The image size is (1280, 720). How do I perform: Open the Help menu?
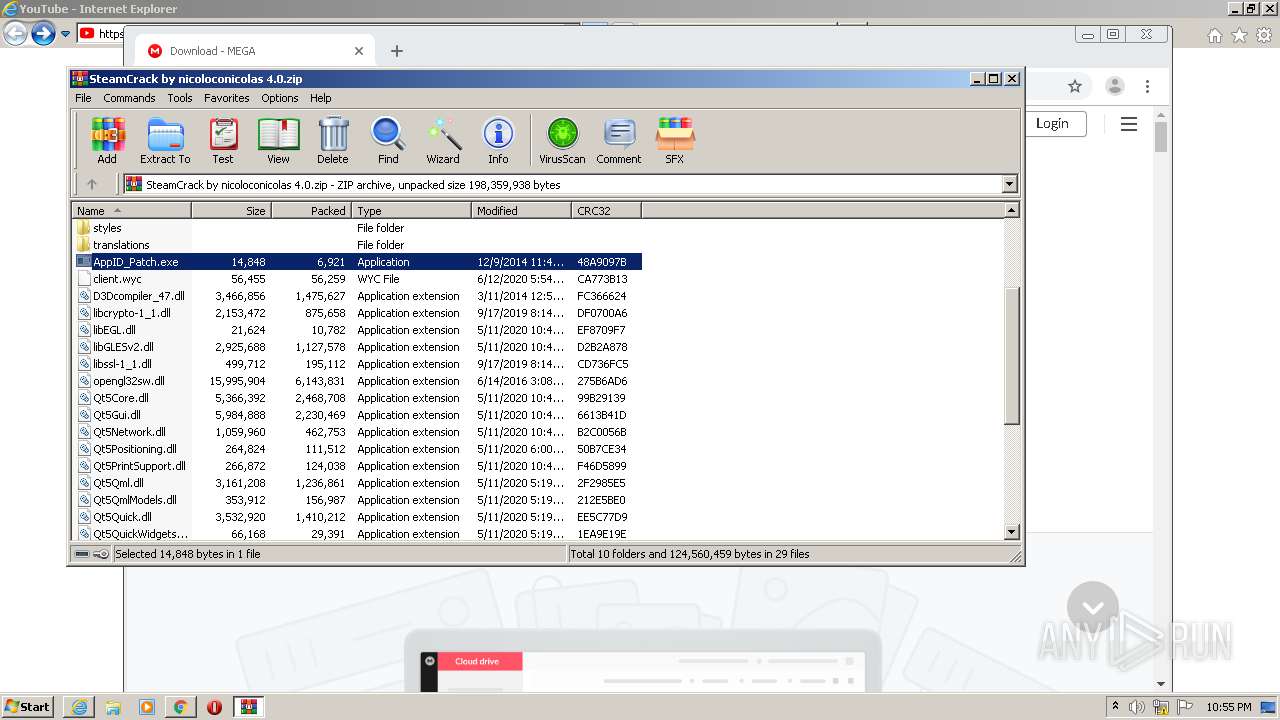tap(321, 98)
